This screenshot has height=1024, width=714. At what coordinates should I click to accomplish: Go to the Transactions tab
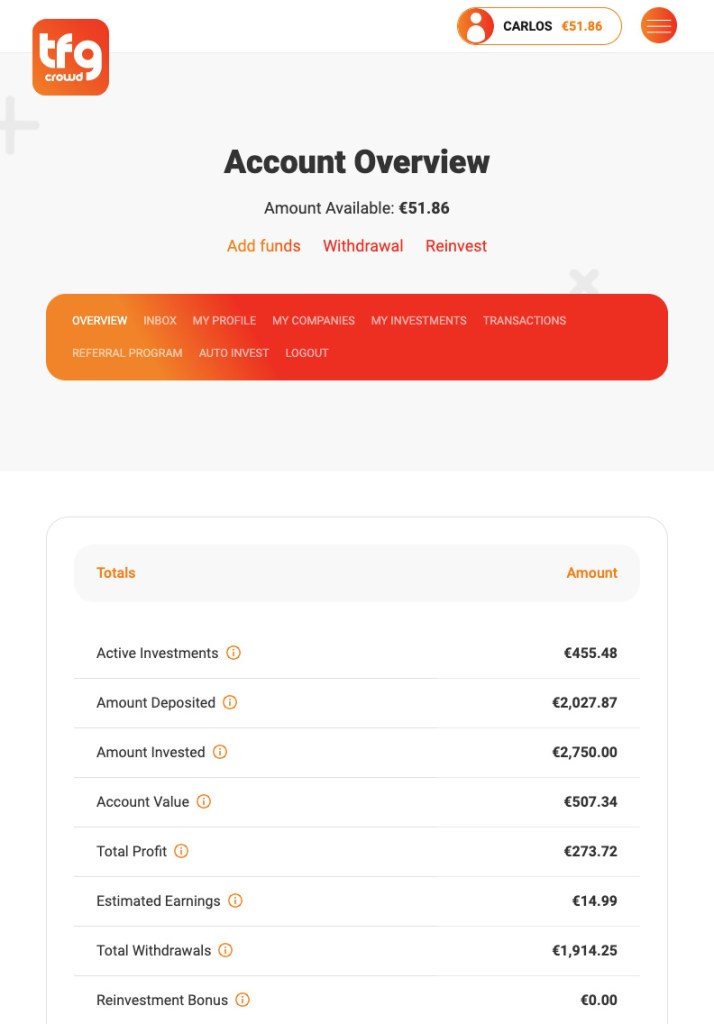click(524, 321)
